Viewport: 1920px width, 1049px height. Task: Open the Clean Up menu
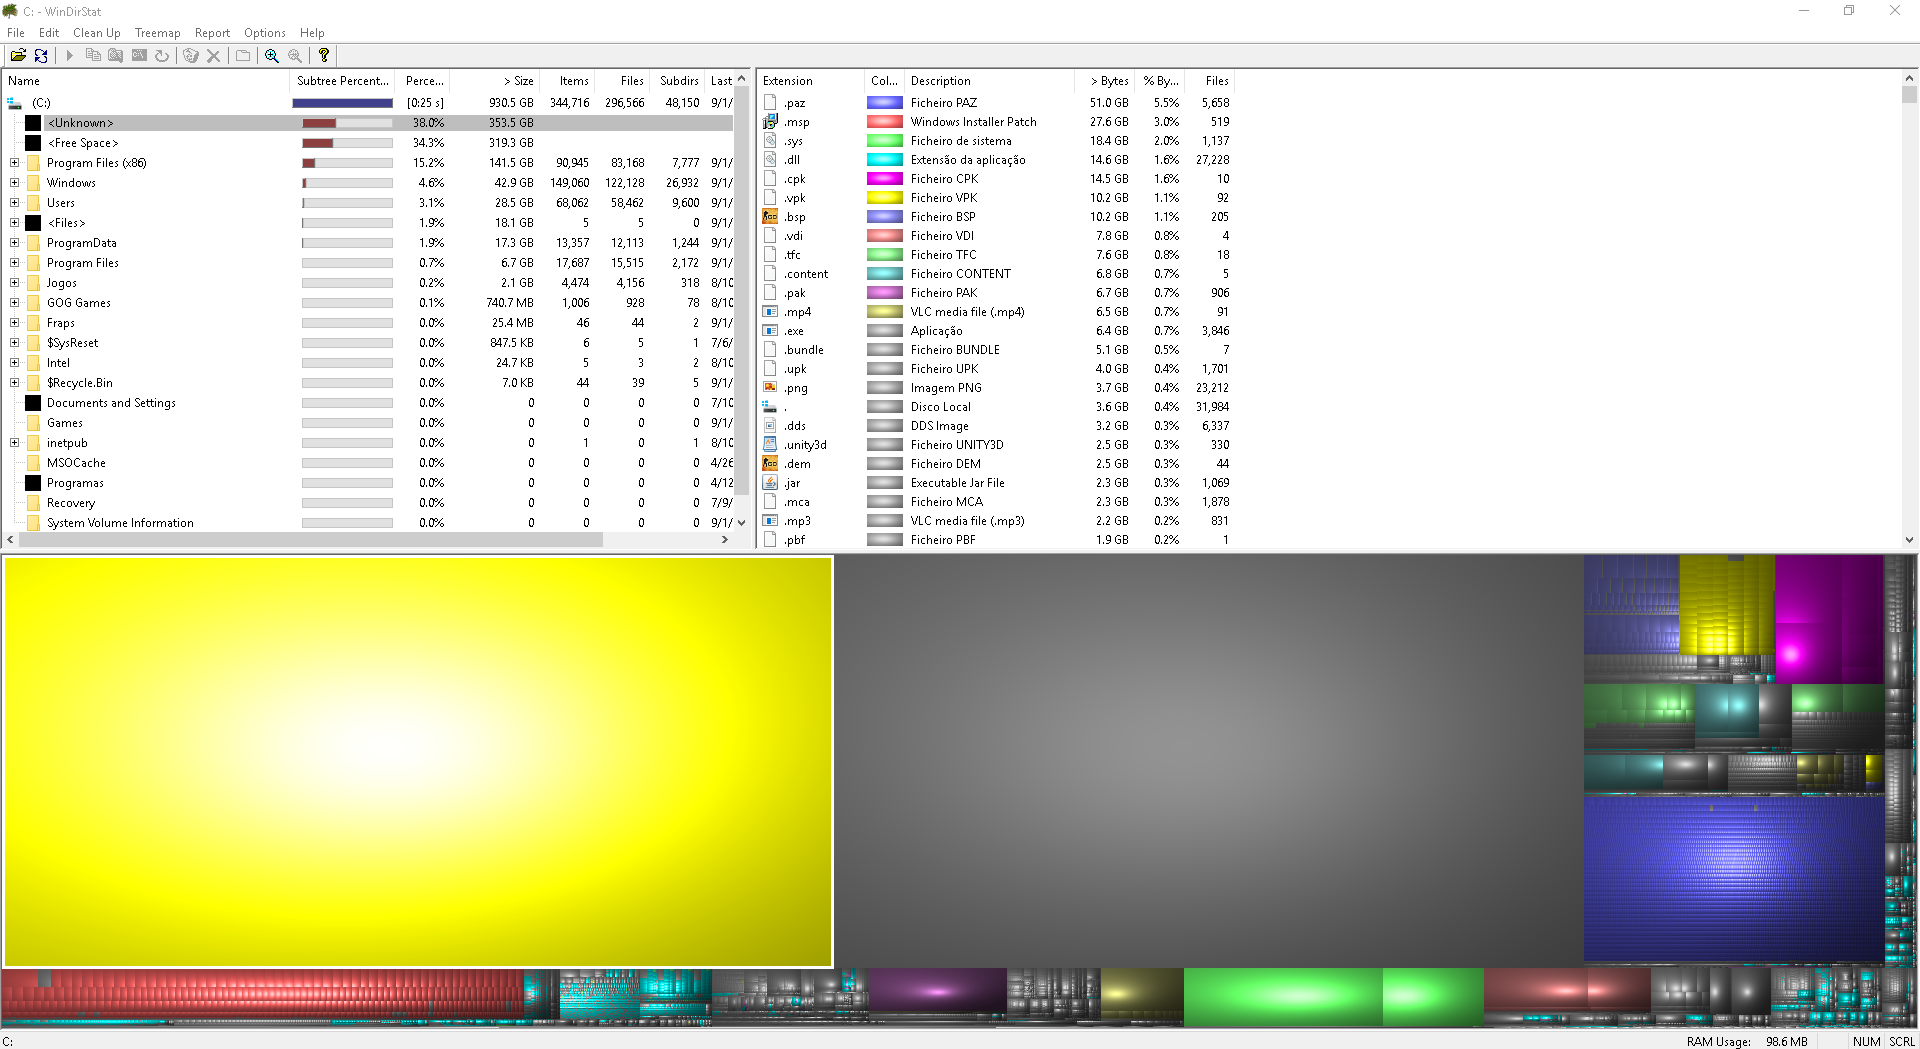click(x=97, y=33)
